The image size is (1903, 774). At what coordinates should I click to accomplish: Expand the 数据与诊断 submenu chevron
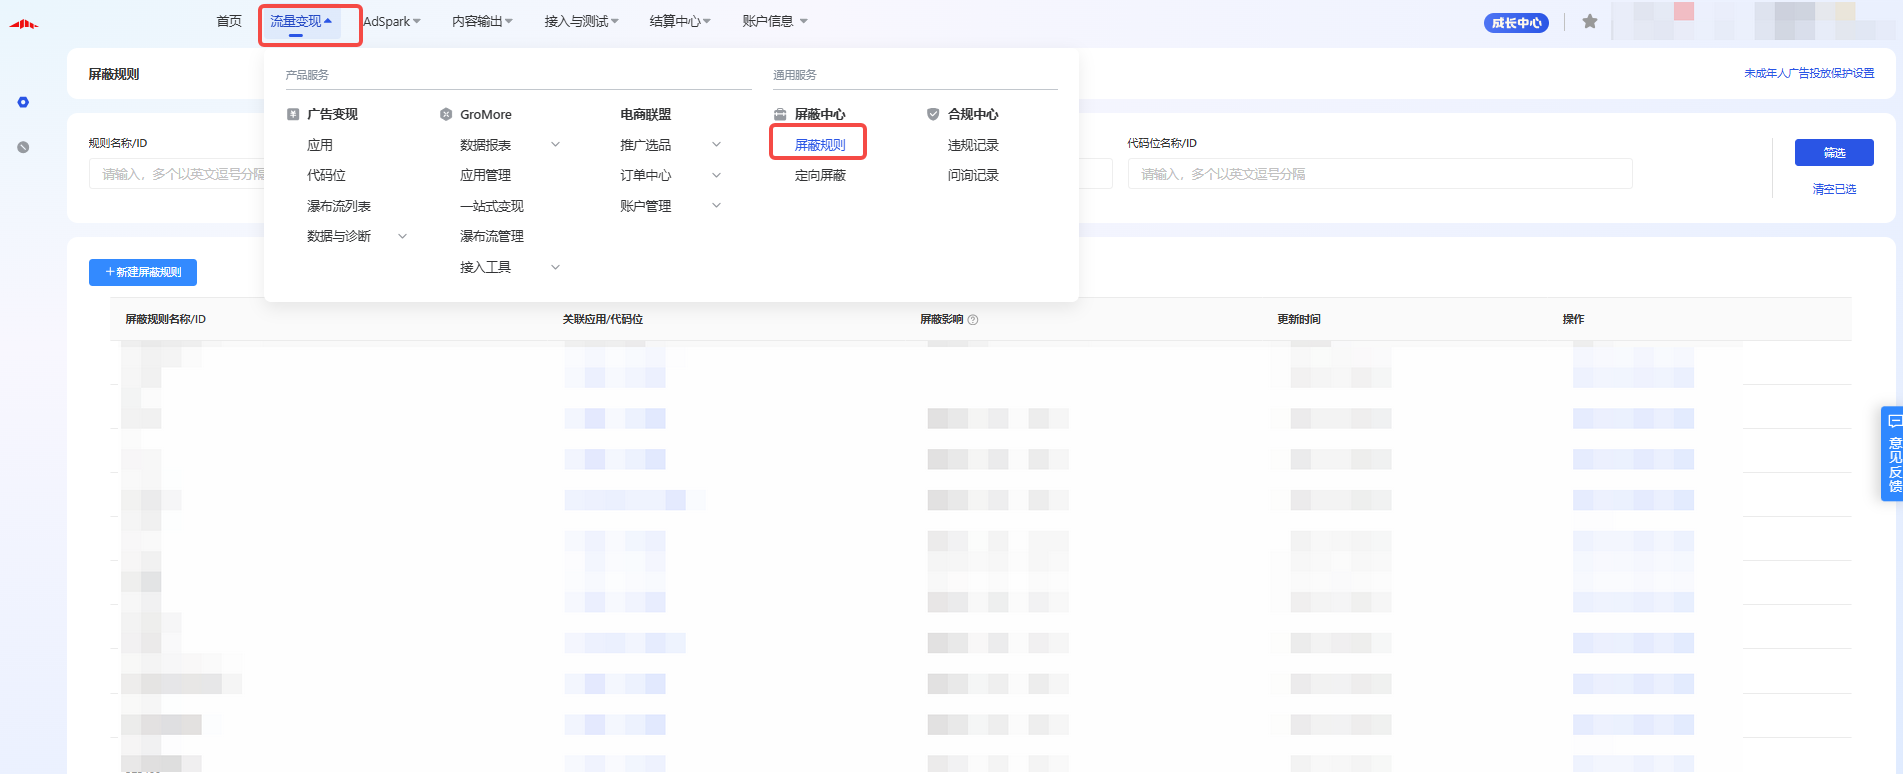402,236
